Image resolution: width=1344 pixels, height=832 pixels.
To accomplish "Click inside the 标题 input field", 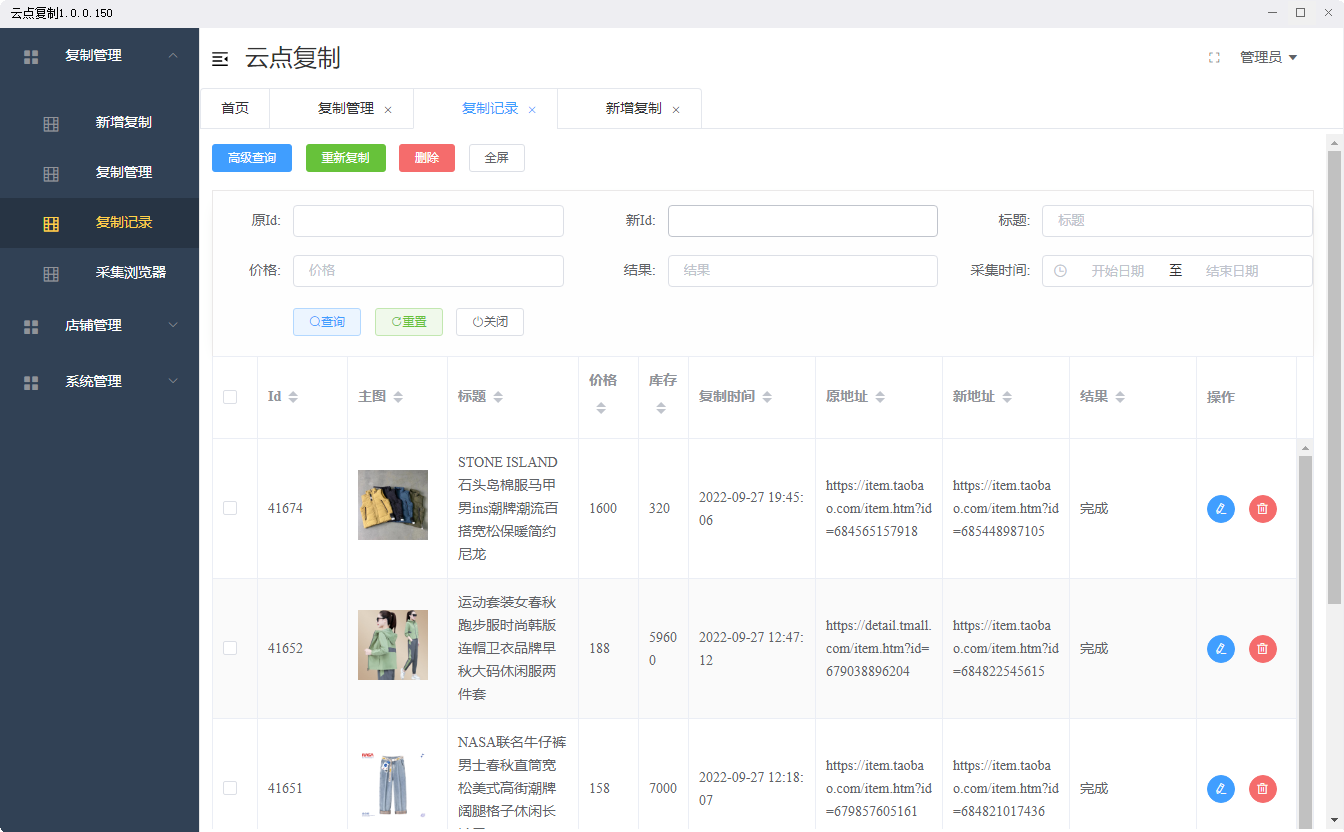I will click(x=1177, y=220).
